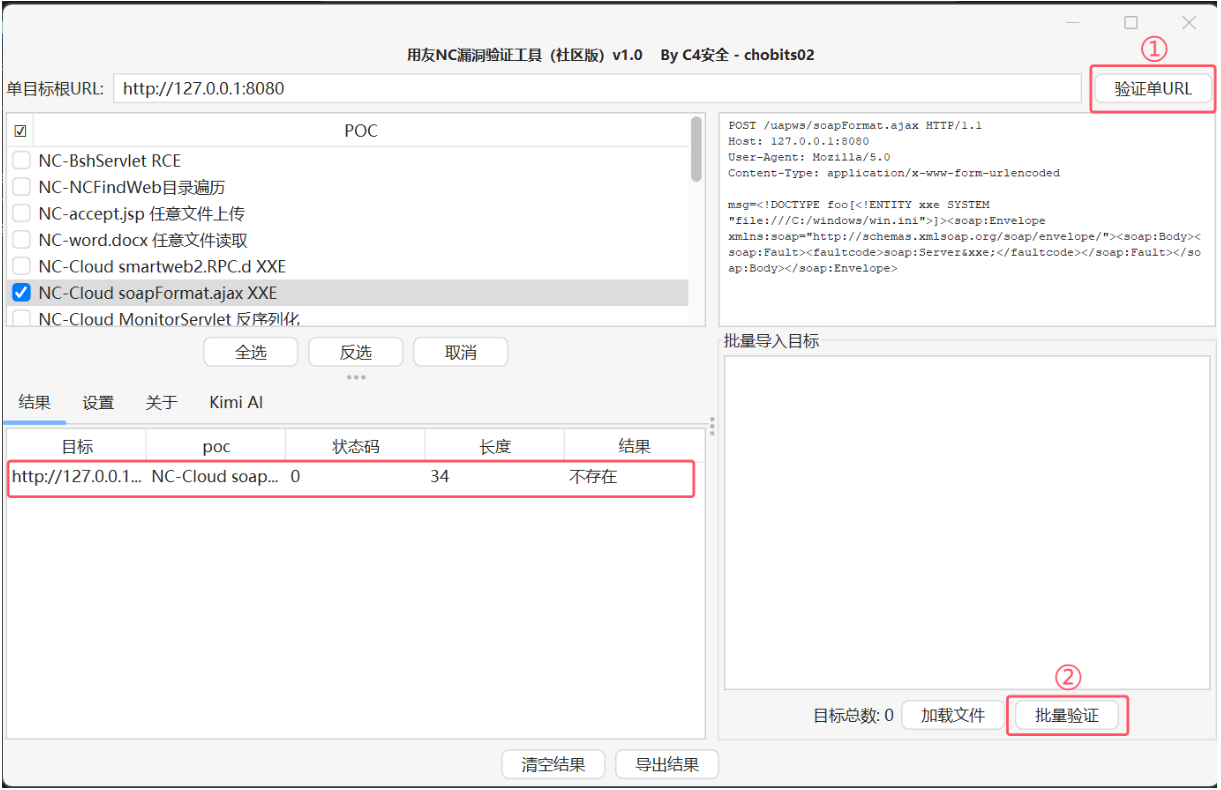Maximize the window
The width and height of the screenshot is (1221, 790).
(x=1131, y=22)
